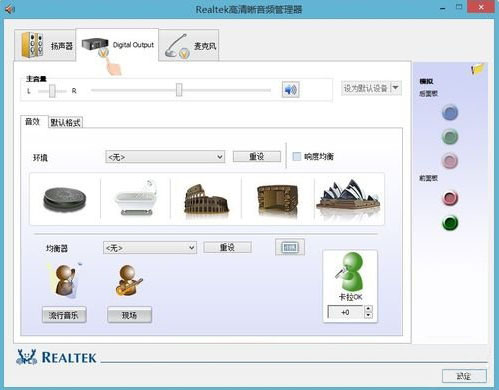Click the main volume slider handle
Screen dimensions: 499x390
pyautogui.click(x=179, y=90)
